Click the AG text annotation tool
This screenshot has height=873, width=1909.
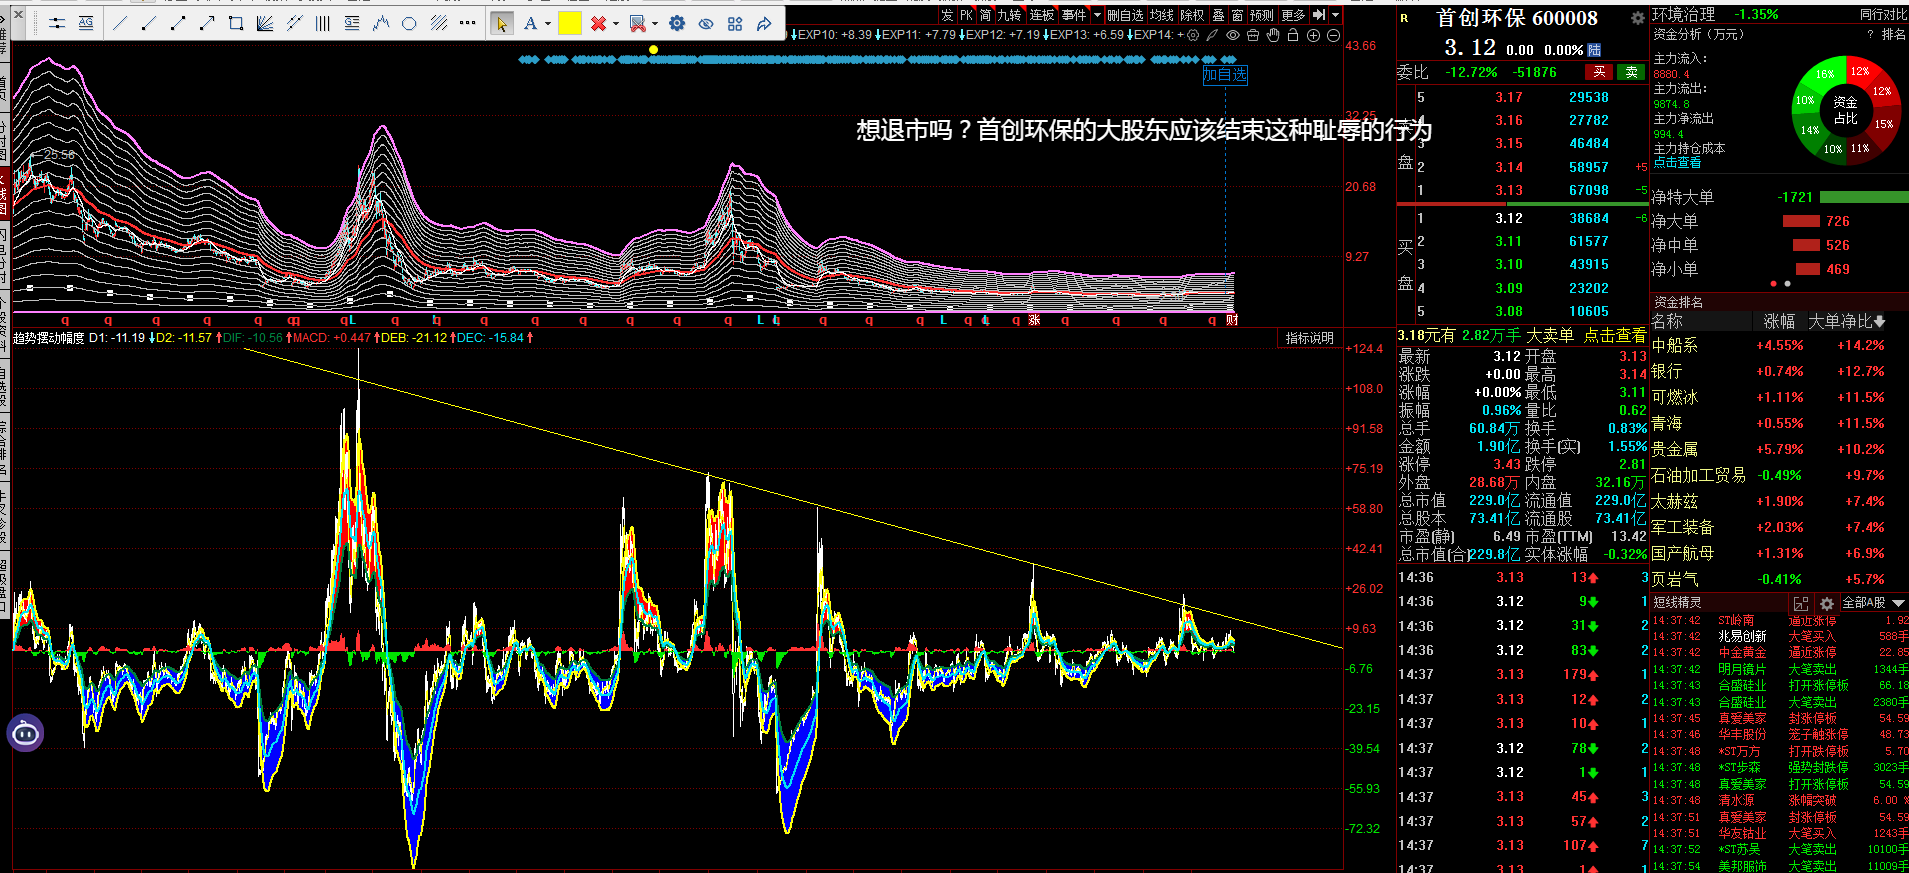pyautogui.click(x=86, y=23)
